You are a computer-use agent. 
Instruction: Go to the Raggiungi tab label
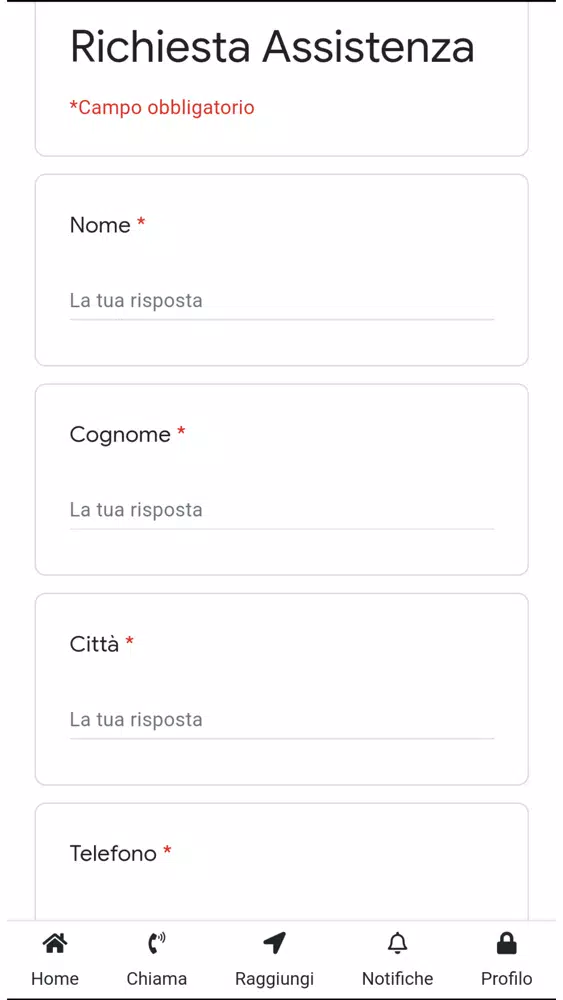tap(274, 979)
